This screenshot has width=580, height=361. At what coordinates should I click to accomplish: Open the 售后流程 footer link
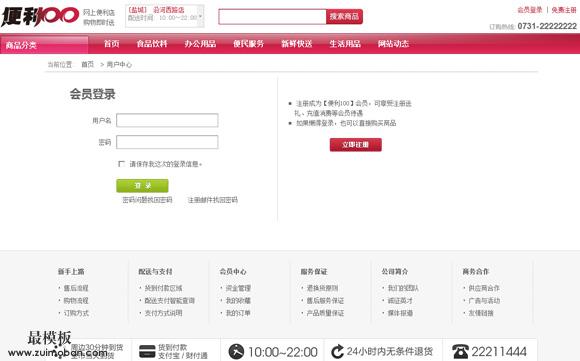[76, 288]
